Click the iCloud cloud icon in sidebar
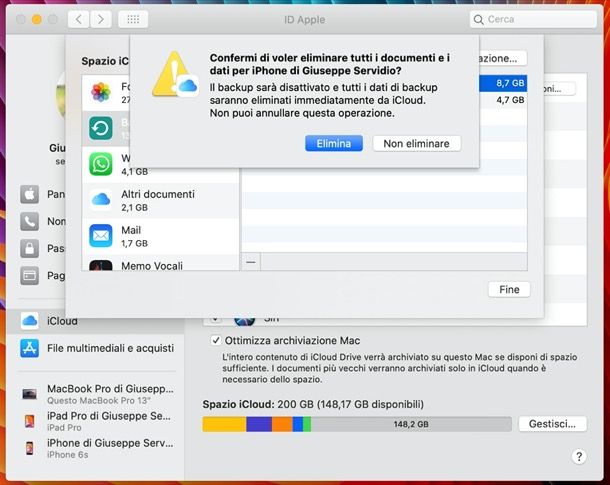610x485 pixels. coord(30,321)
